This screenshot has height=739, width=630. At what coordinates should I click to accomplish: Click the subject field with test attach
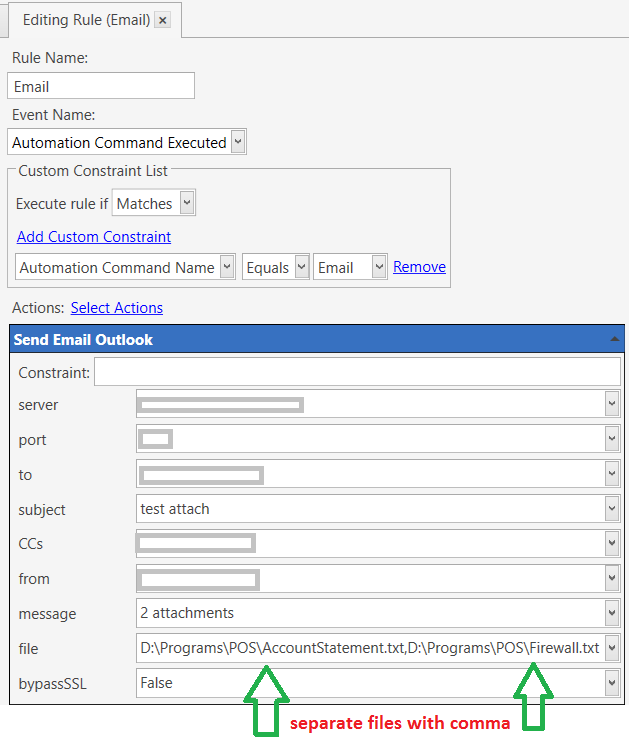[370, 509]
